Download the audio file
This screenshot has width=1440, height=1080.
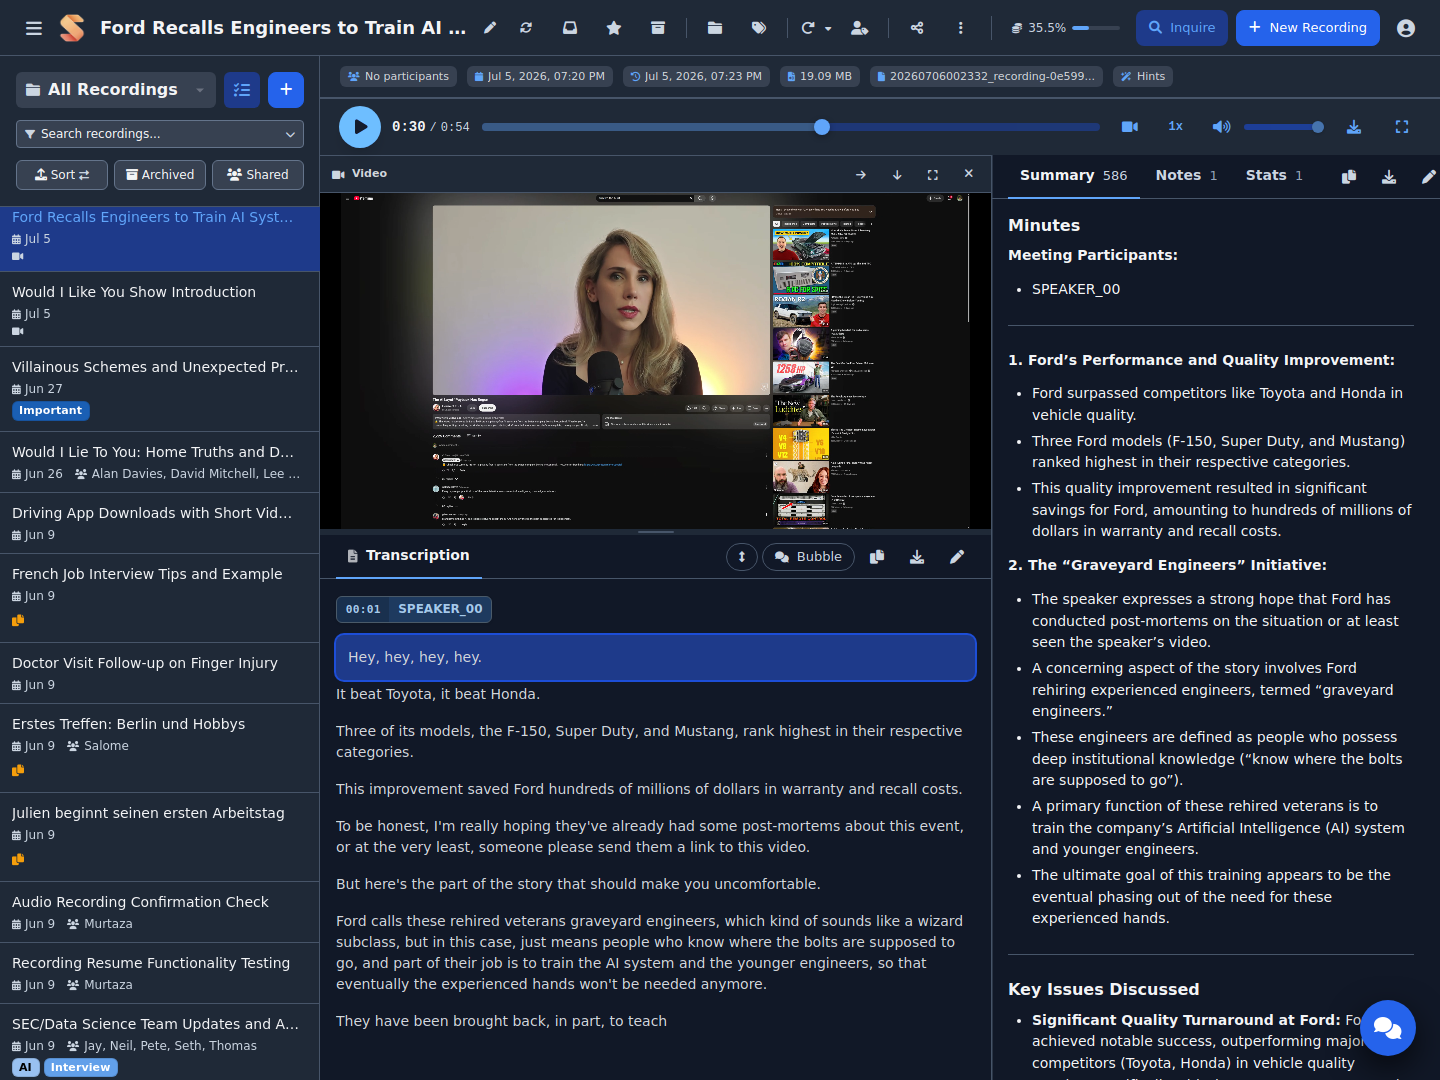click(x=1354, y=127)
